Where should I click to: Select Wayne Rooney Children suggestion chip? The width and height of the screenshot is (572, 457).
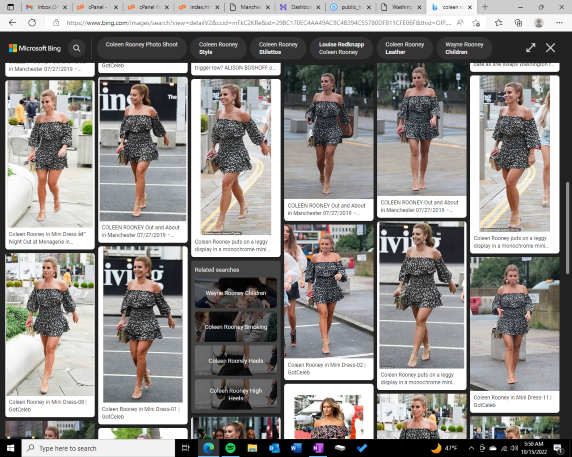[x=464, y=48]
